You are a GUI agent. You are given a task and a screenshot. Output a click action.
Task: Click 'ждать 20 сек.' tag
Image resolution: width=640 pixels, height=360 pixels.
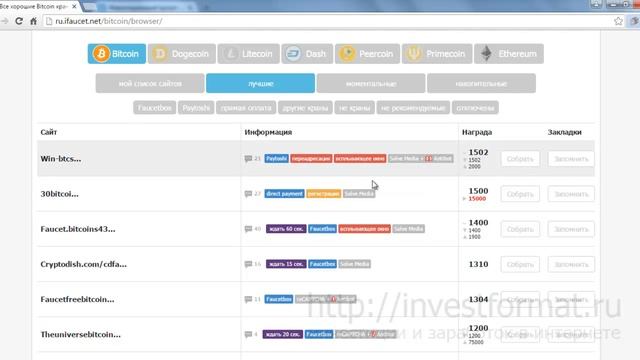[283, 334]
